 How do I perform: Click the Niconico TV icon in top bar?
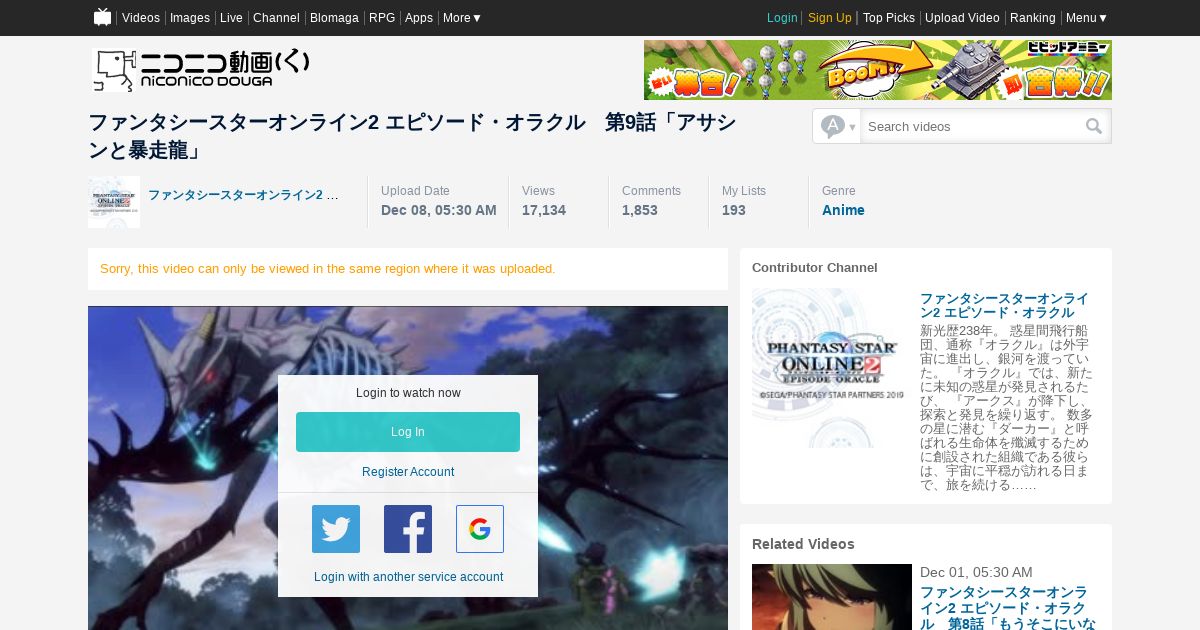(102, 17)
